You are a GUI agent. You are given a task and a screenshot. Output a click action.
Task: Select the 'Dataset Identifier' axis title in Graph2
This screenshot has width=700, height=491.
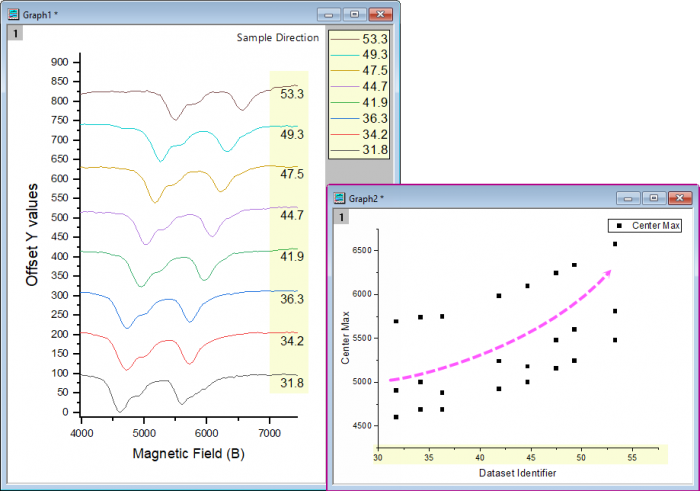pyautogui.click(x=517, y=473)
